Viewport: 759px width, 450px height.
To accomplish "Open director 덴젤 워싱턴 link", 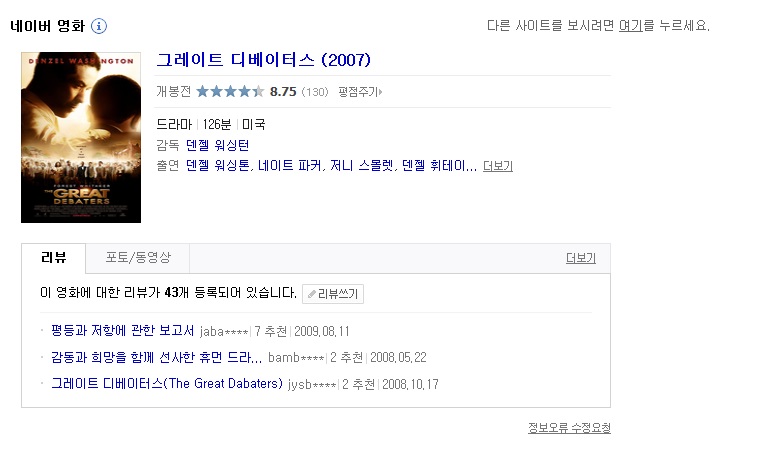I will coord(221,145).
